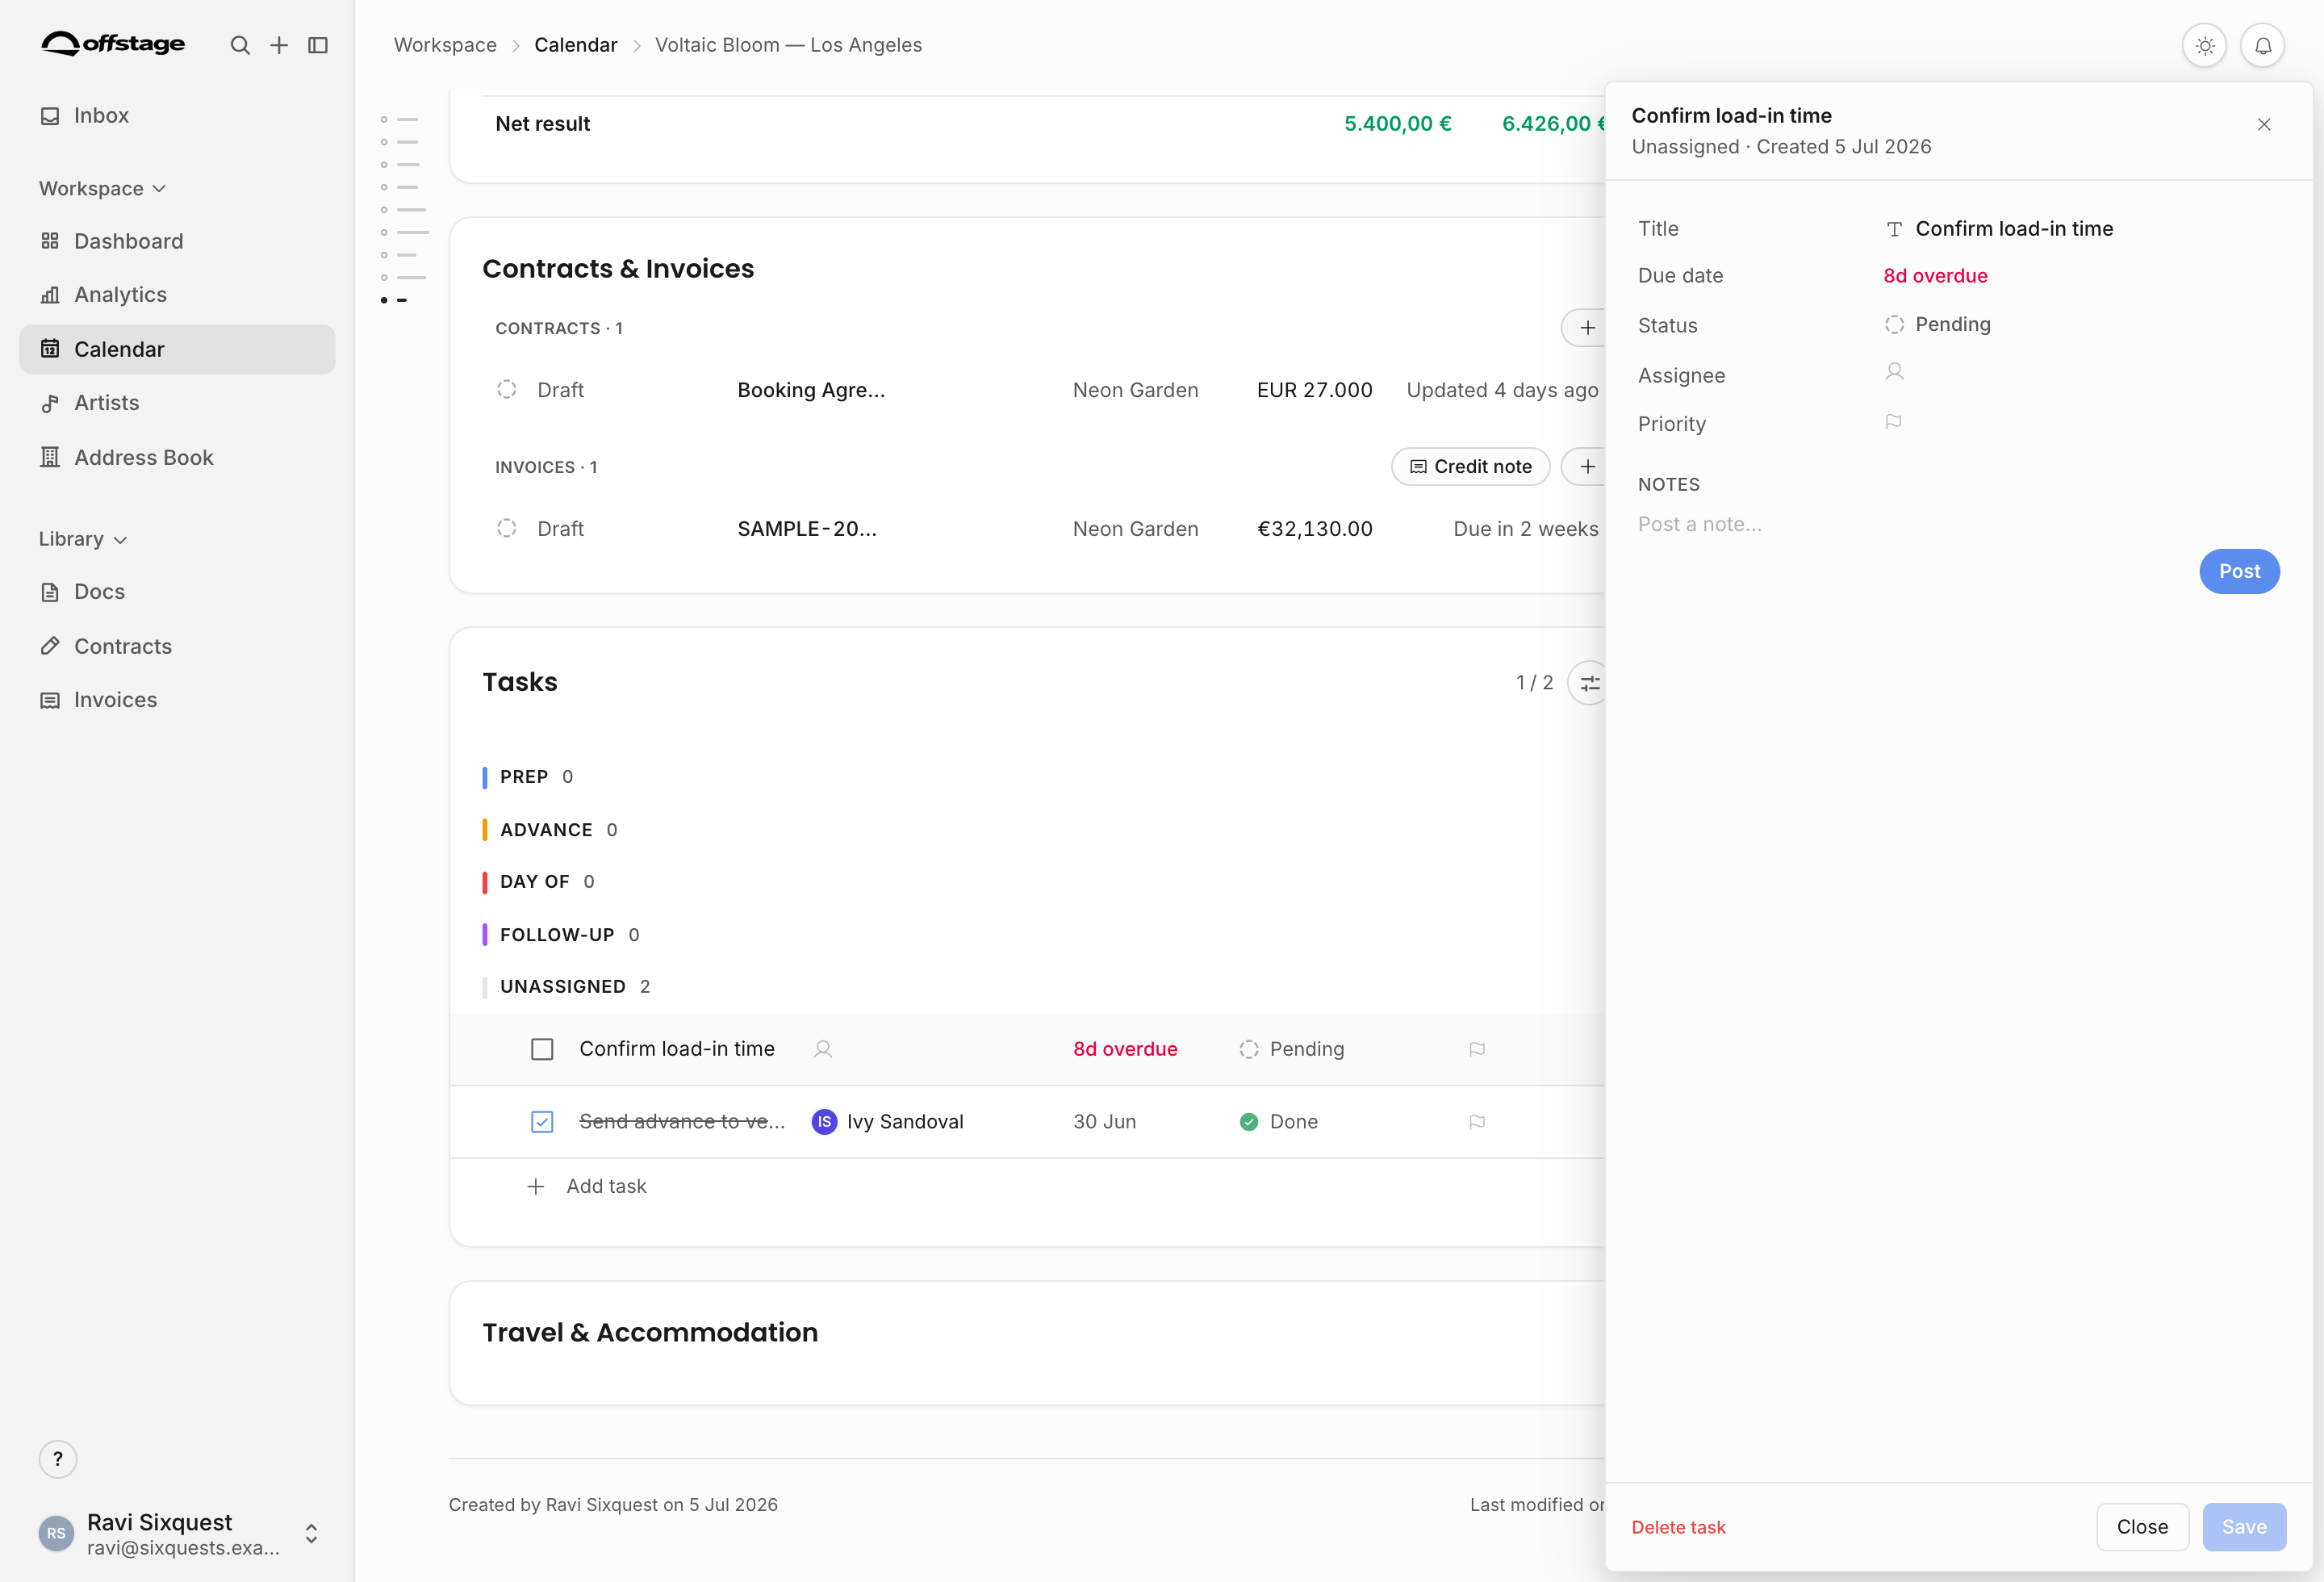
Task: Go to Dashboard
Action: (177, 241)
